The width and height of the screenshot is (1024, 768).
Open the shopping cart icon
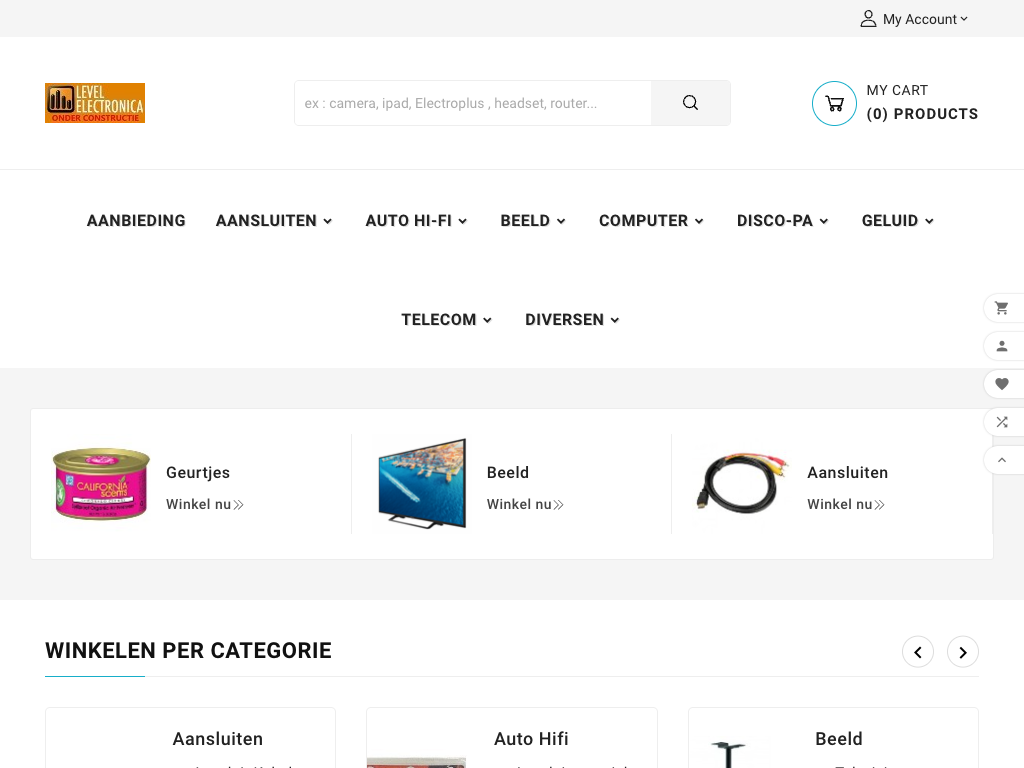pyautogui.click(x=834, y=103)
